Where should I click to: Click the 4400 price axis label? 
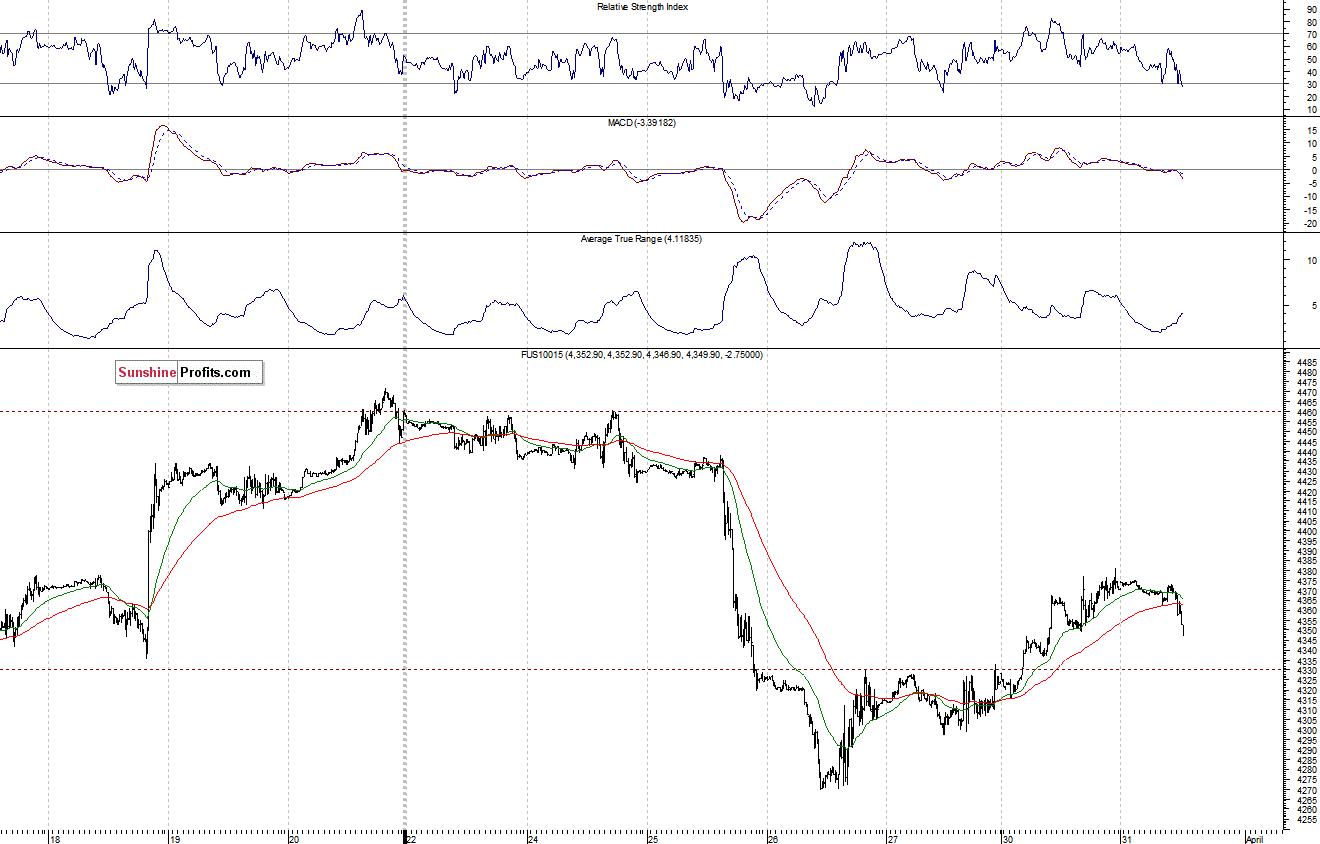click(x=1305, y=531)
